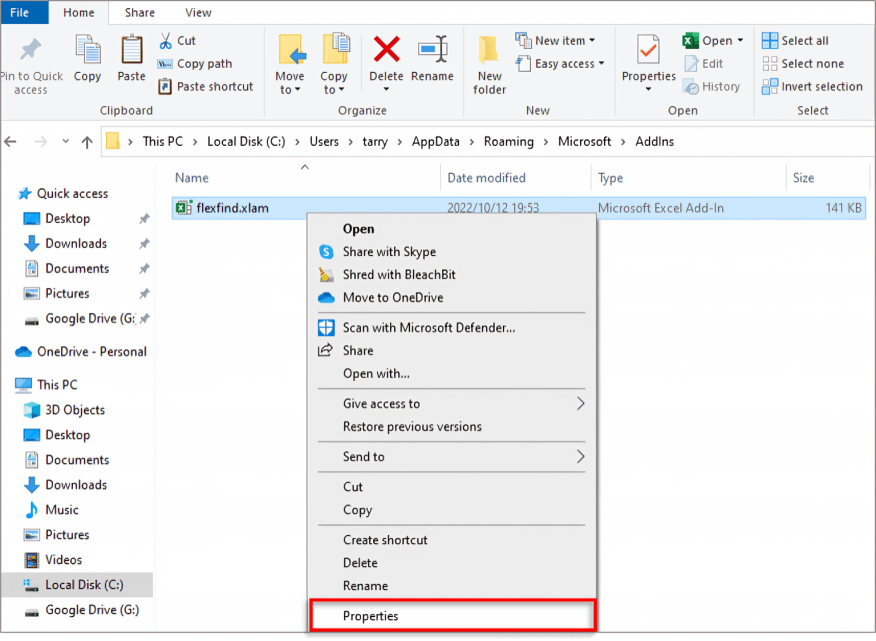Click the Cut scissors icon in ribbon
876x641 pixels.
tap(166, 41)
